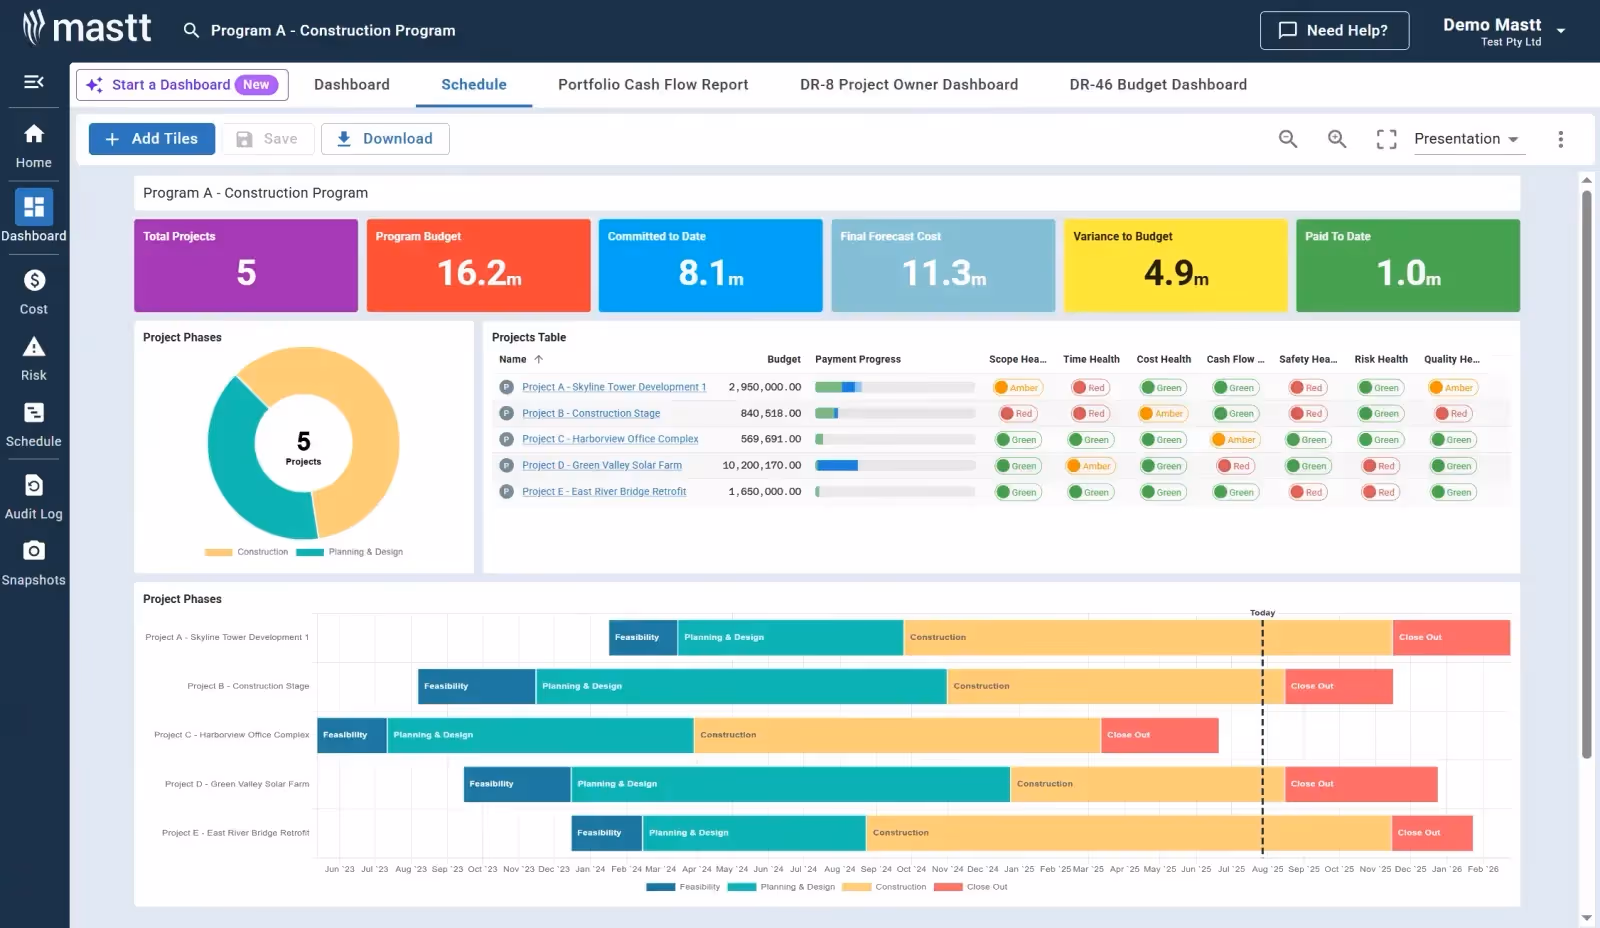This screenshot has width=1600, height=928.
Task: Click the scroll down arrow
Action: pos(1586,917)
